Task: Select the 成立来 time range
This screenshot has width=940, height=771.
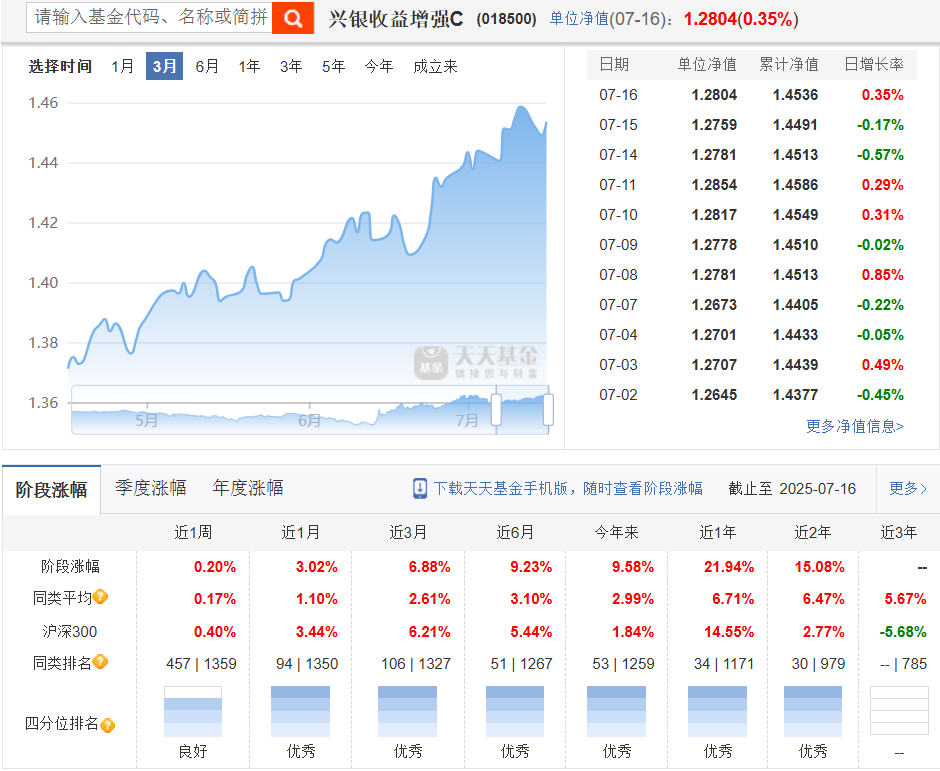Action: (x=435, y=66)
